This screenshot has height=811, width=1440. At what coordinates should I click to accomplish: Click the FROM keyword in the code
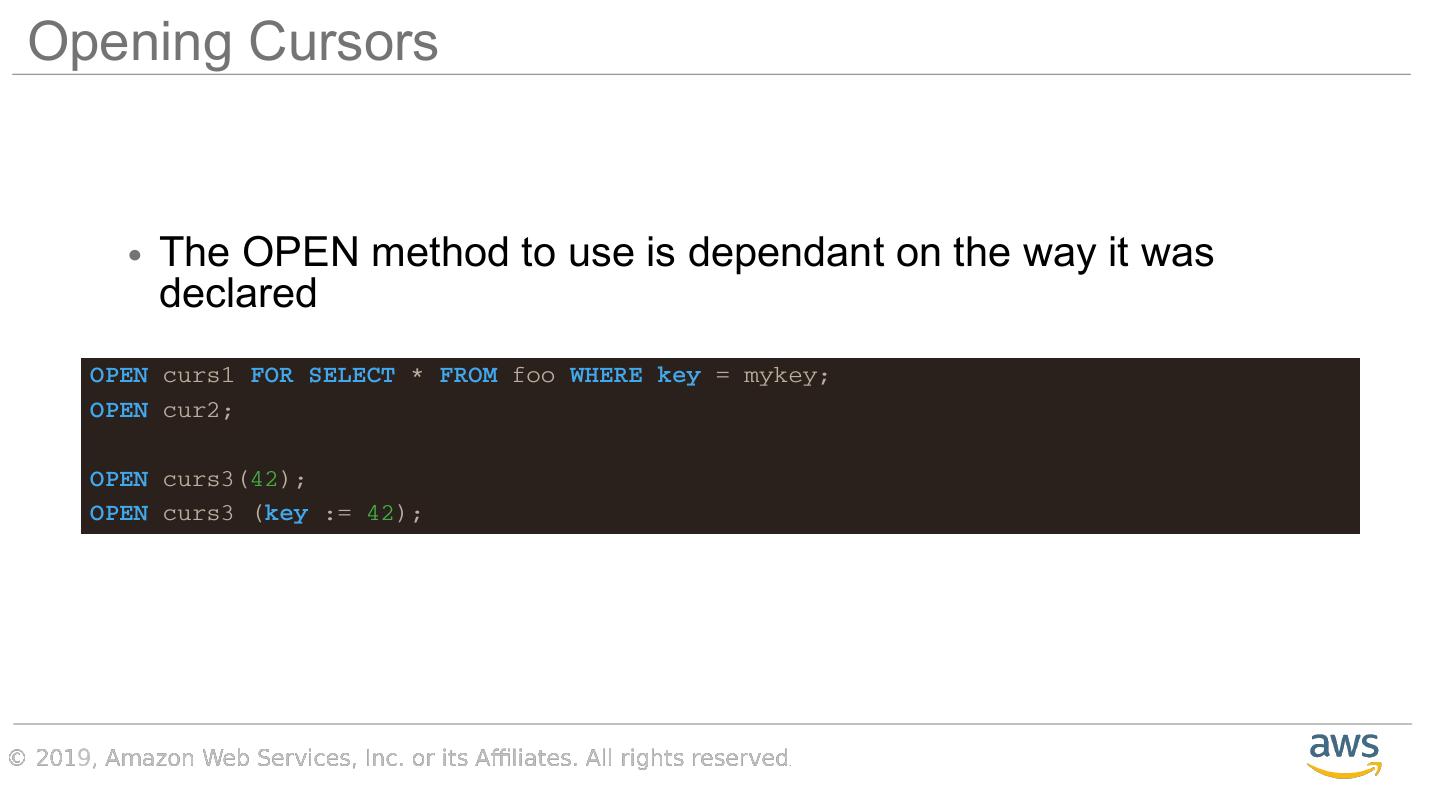[468, 376]
